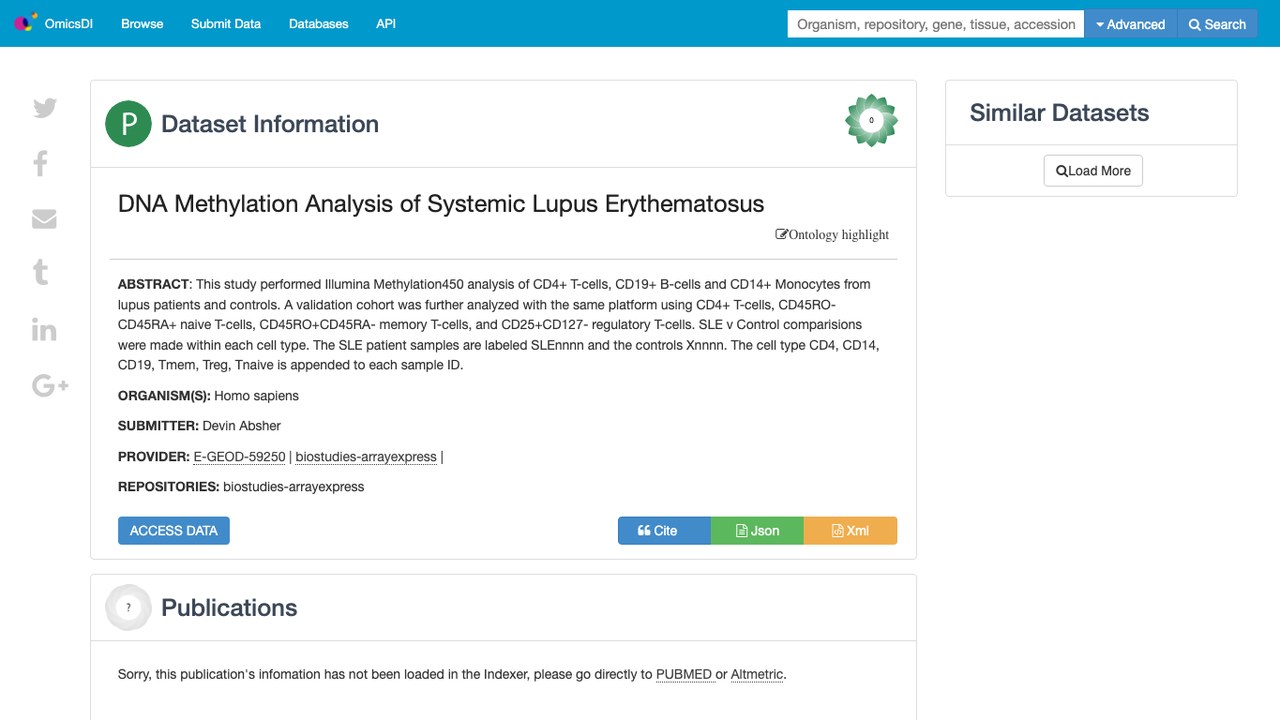1280x720 pixels.
Task: Toggle Ontology highlight
Action: pyautogui.click(x=832, y=235)
